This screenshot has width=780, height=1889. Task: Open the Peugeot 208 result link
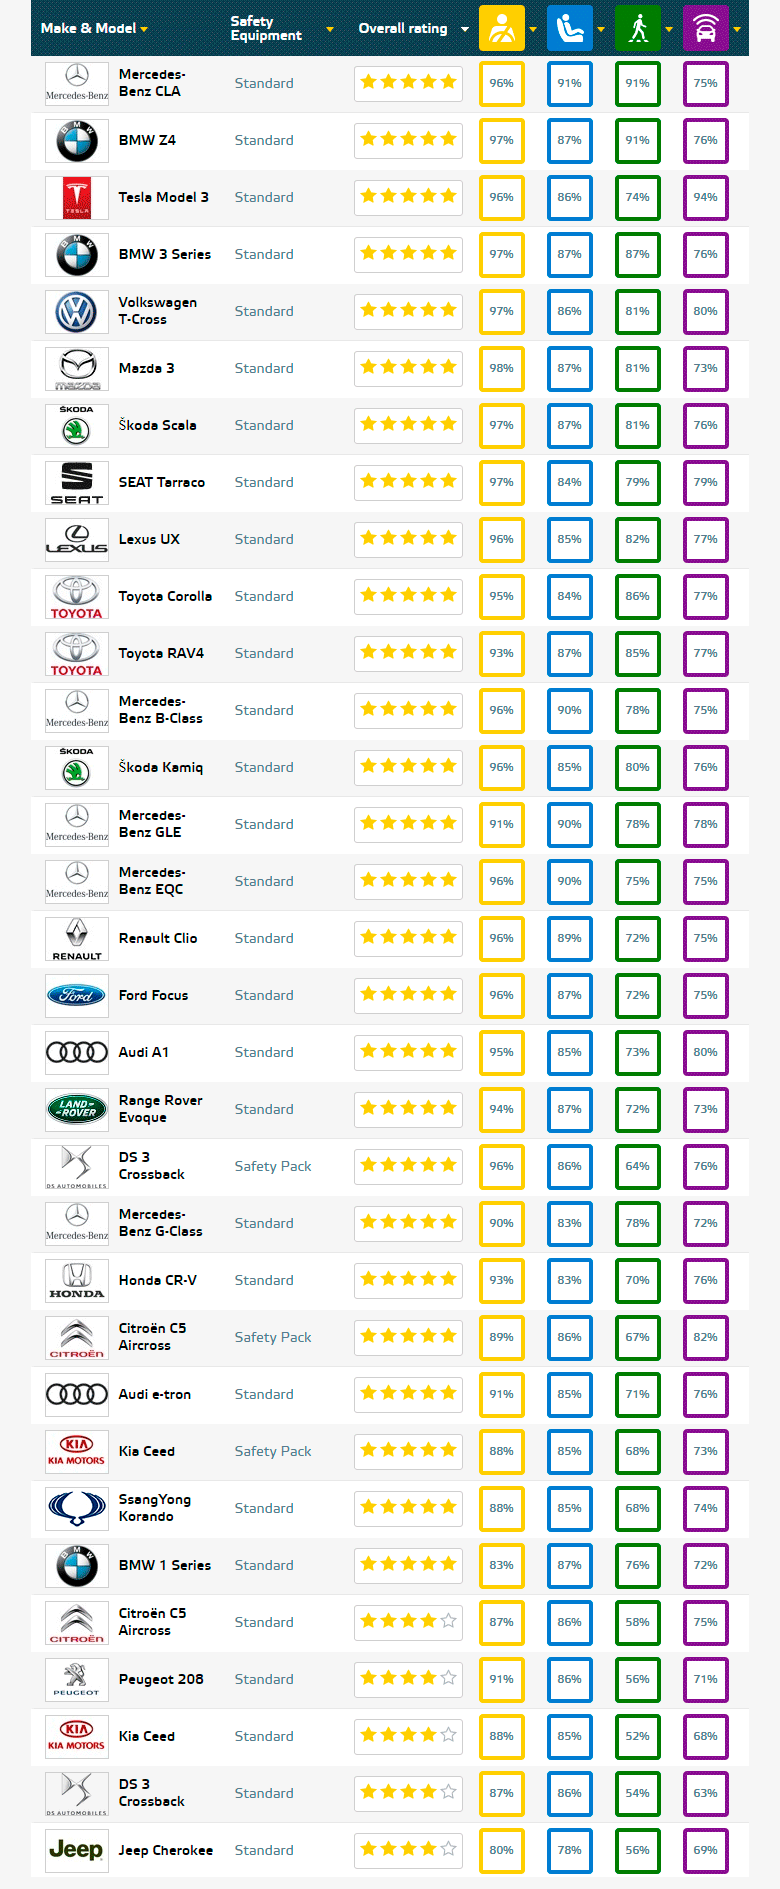pyautogui.click(x=161, y=1679)
